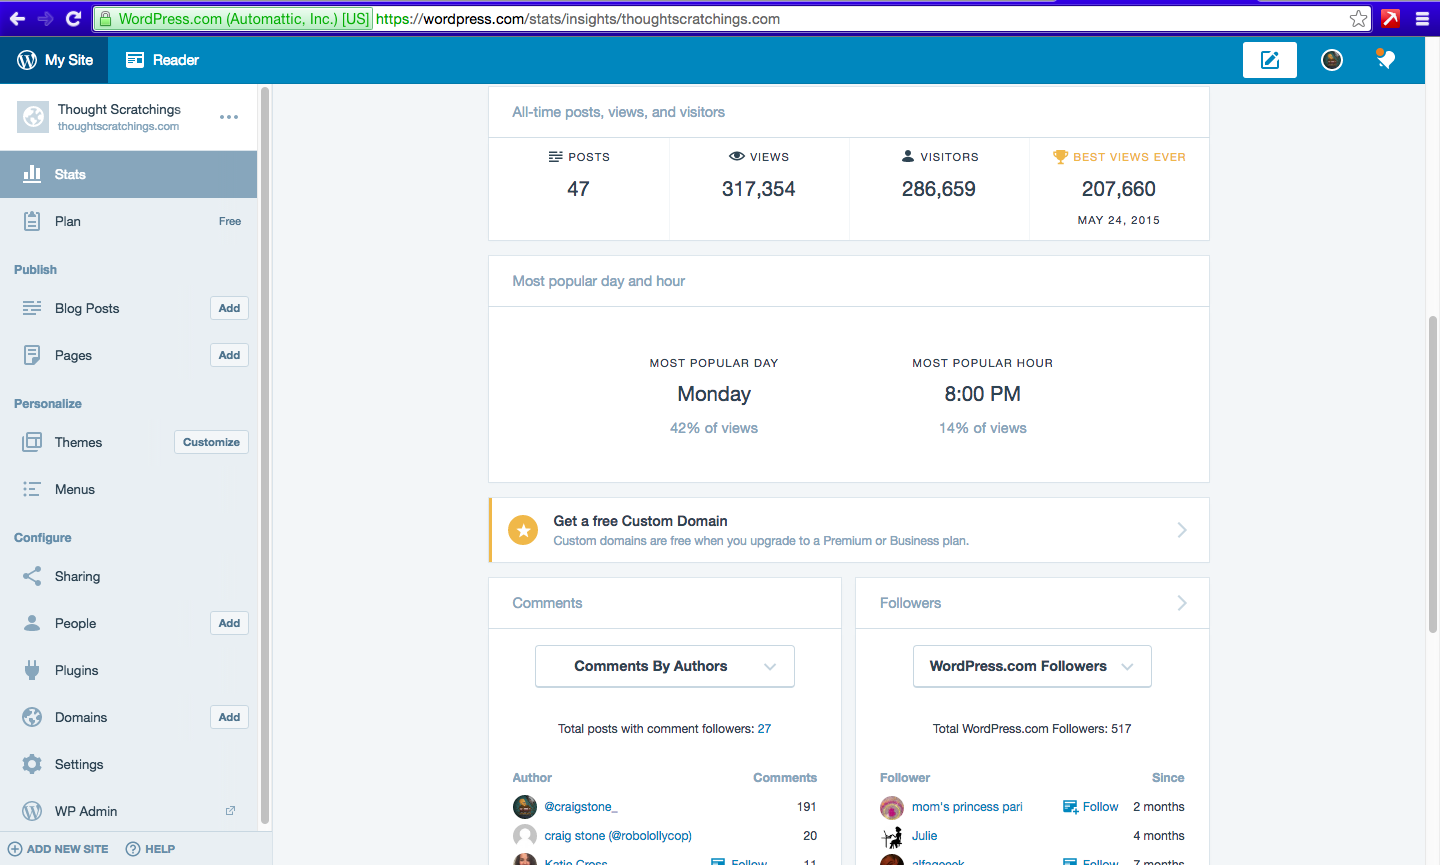Open the @craigstone_ author link

(581, 807)
